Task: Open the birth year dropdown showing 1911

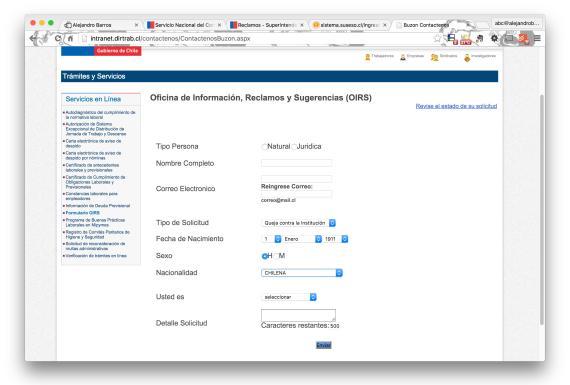Action: 336,239
